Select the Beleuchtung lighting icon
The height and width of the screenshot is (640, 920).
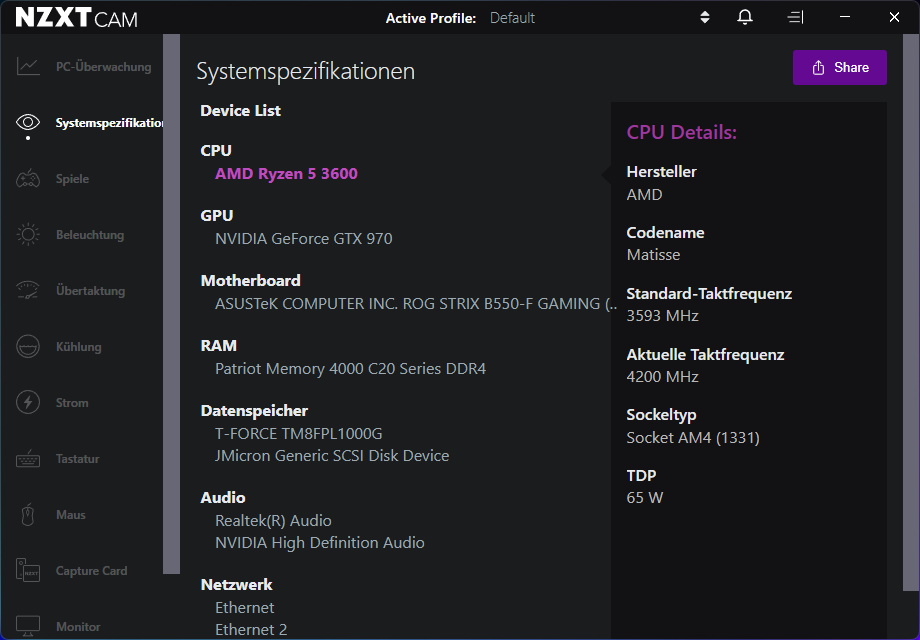(x=27, y=234)
